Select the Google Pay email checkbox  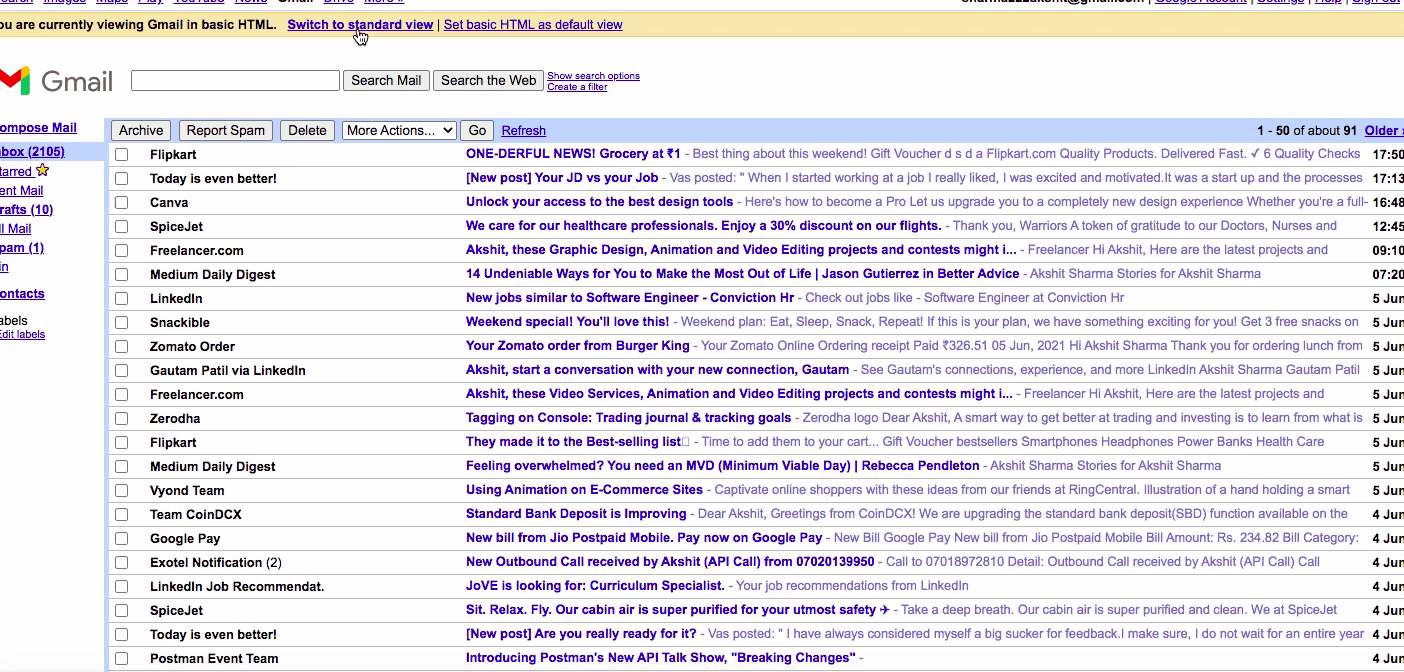[122, 538]
